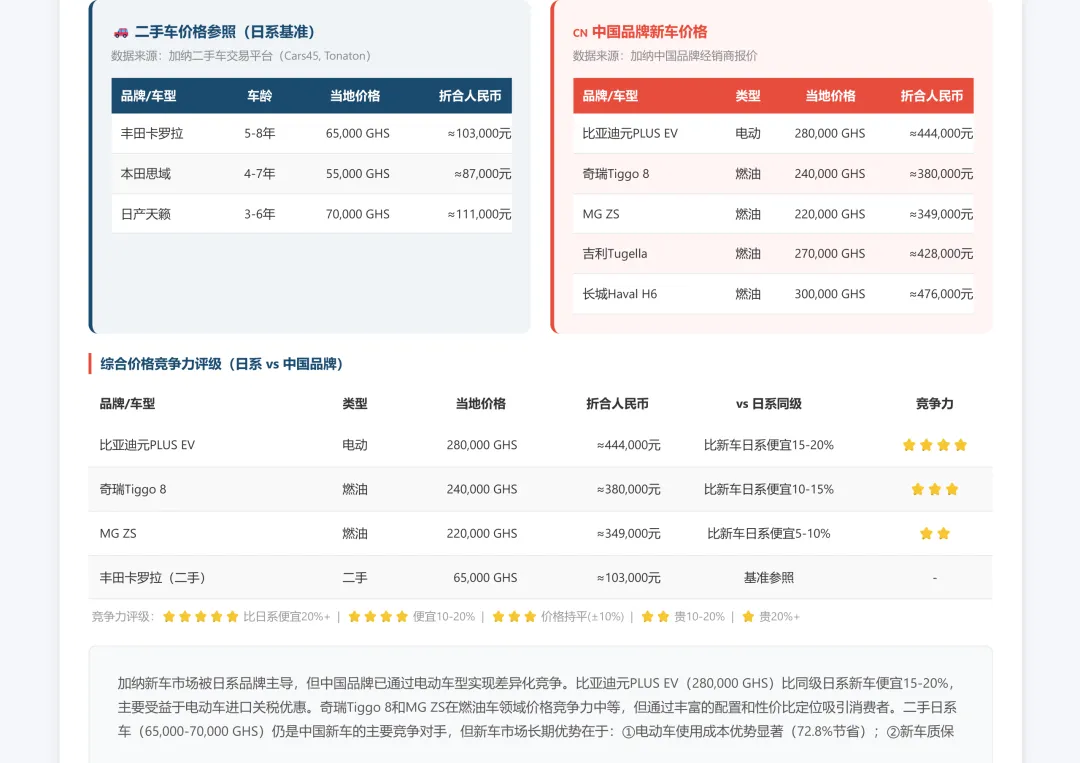
Task: Click the 300,000 GHS price
Action: (x=829, y=294)
